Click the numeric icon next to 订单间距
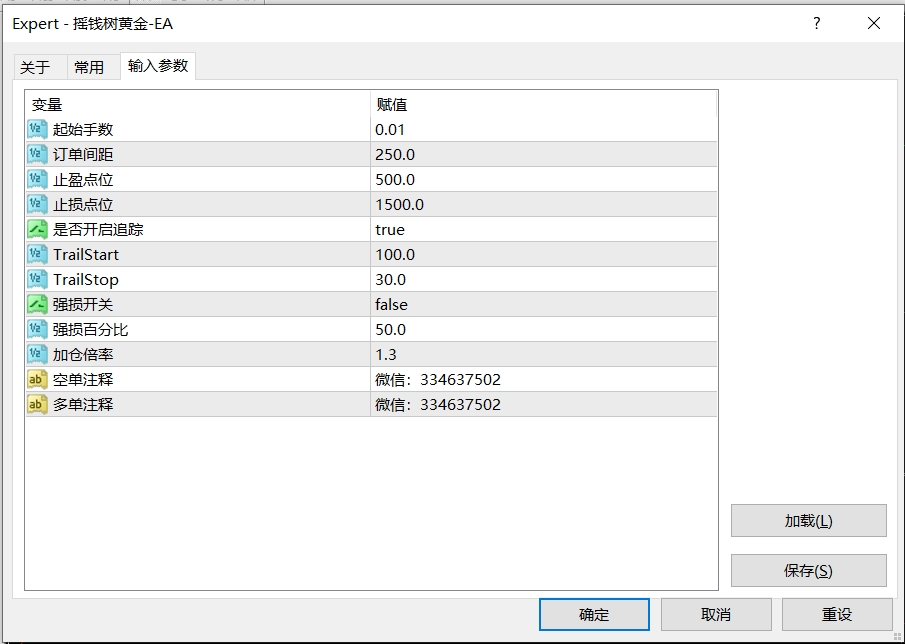Image resolution: width=905 pixels, height=644 pixels. click(x=37, y=154)
